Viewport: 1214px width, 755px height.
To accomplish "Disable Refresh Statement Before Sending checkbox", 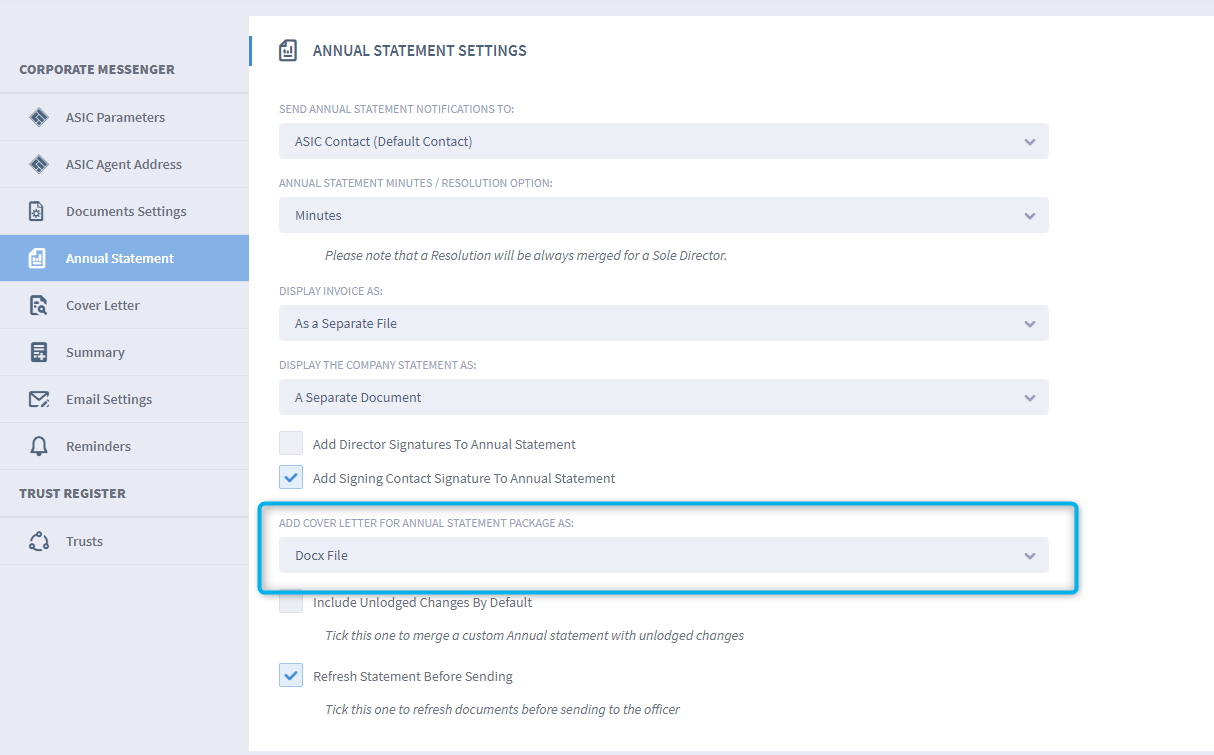I will tap(291, 675).
